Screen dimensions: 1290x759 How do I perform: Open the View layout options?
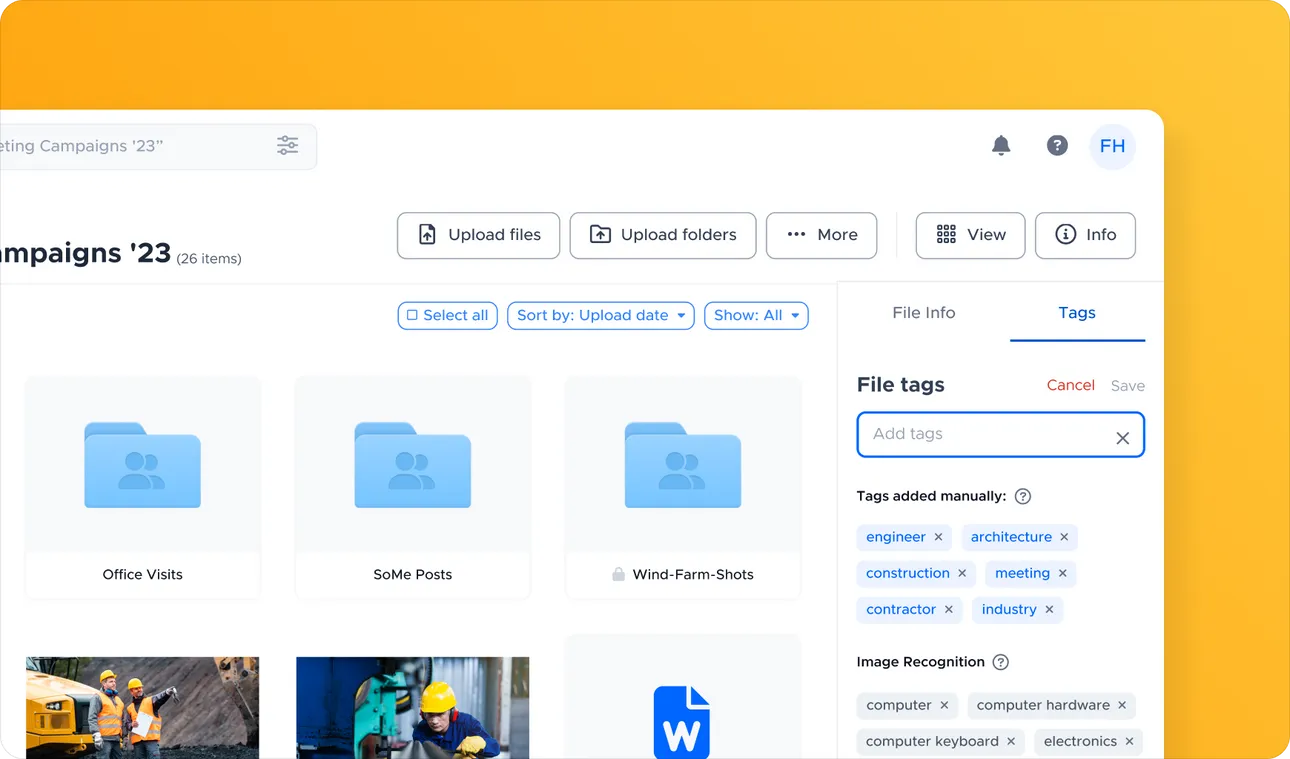click(970, 235)
